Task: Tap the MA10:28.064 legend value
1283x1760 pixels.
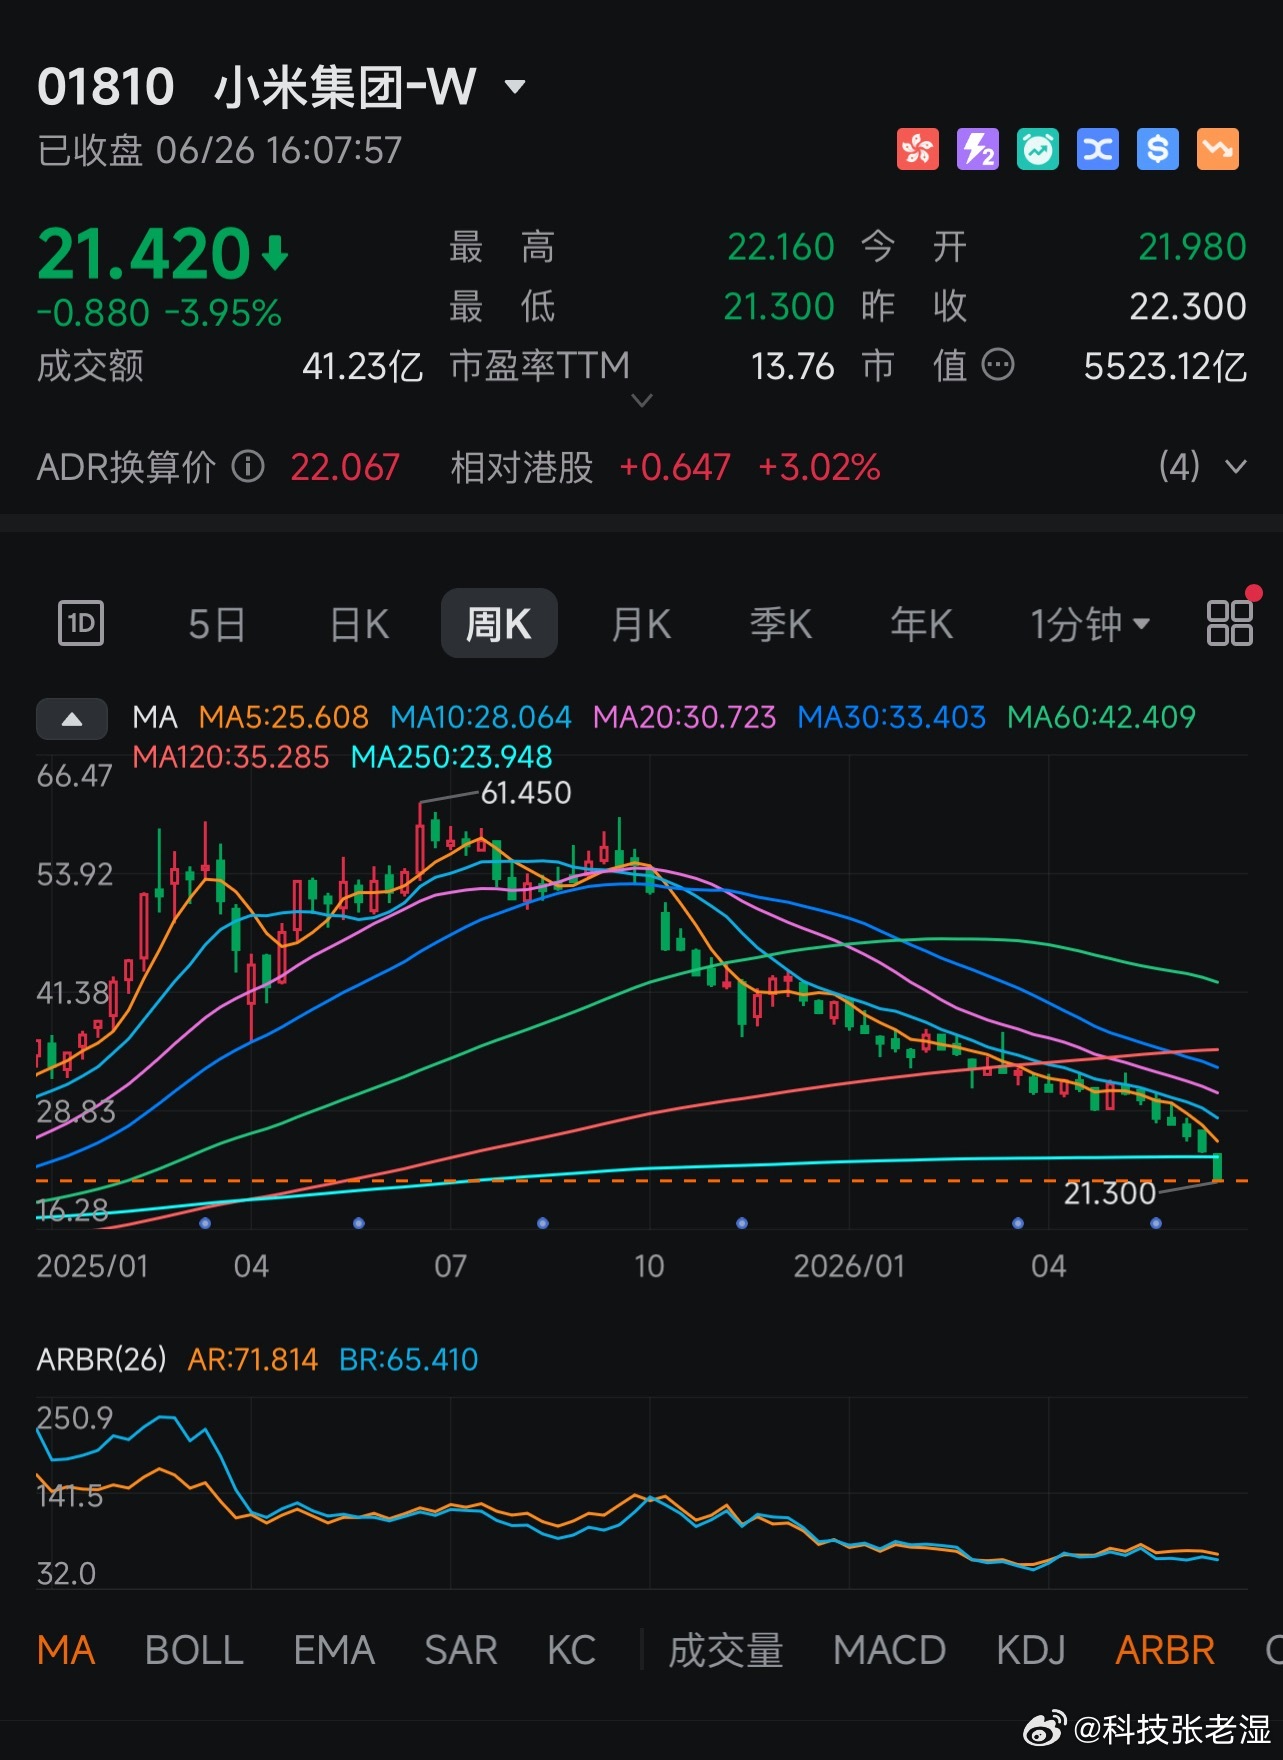Action: (481, 717)
